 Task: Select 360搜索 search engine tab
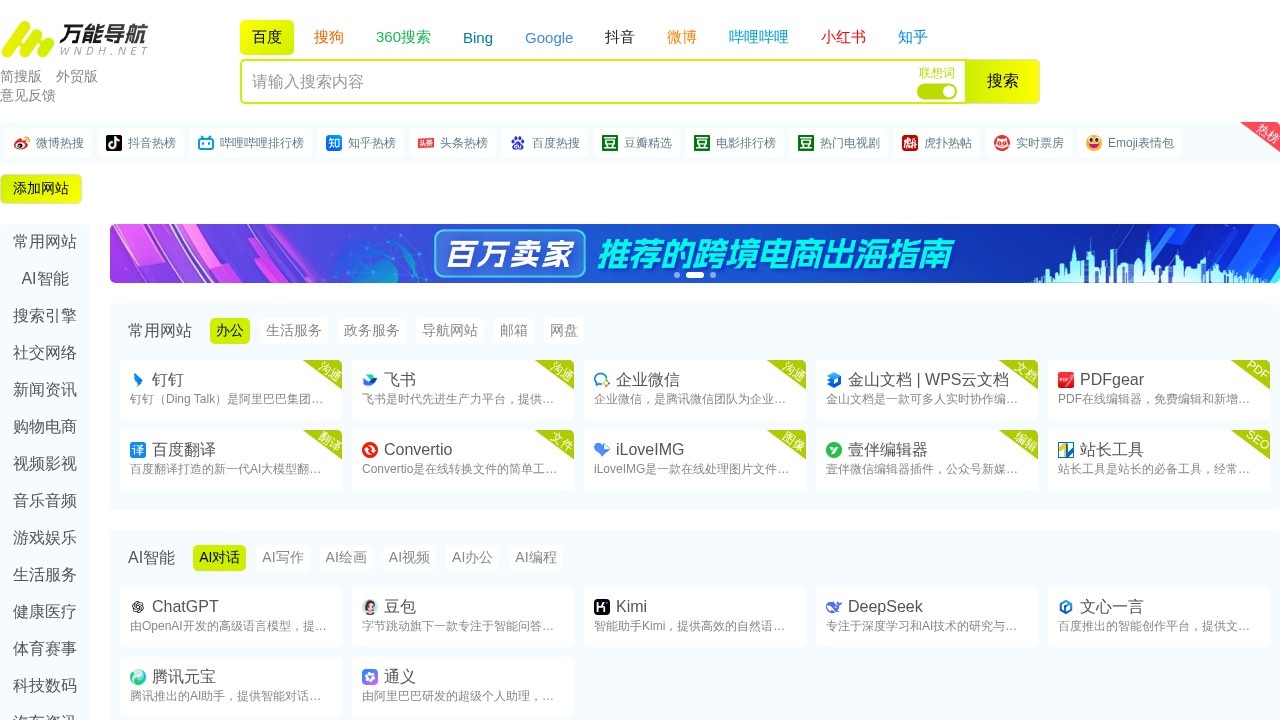403,37
